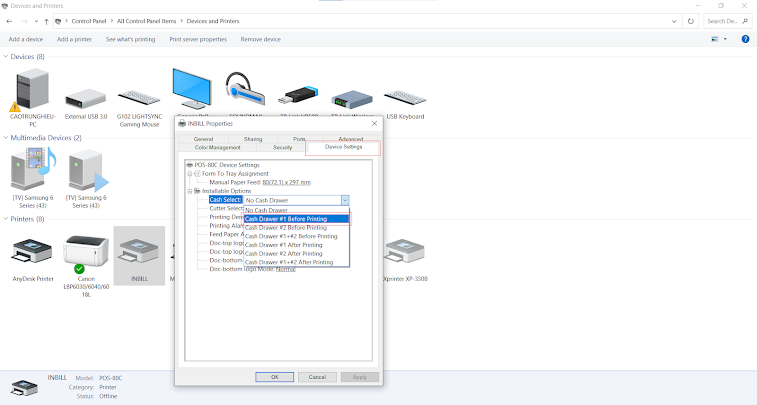Go back using the navigation back arrow
This screenshot has width=757, height=405.
click(x=9, y=21)
